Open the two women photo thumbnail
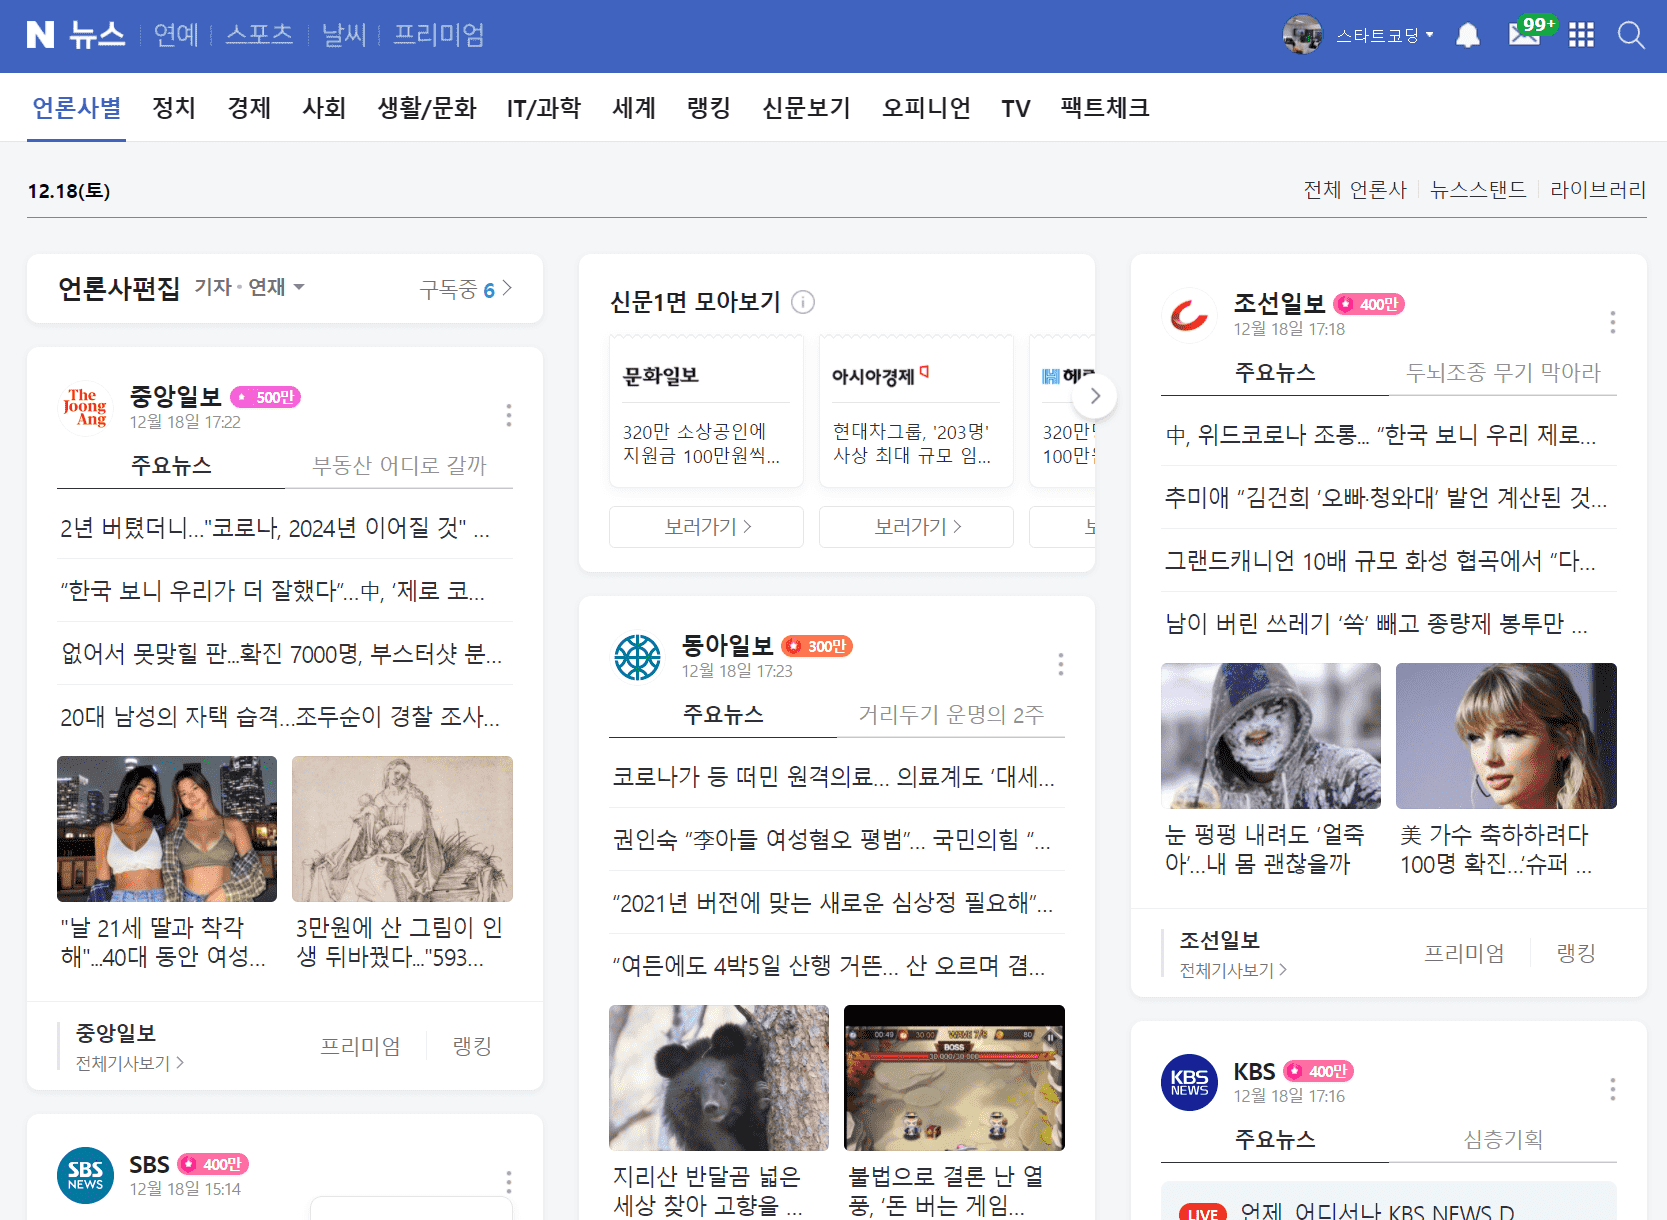 [167, 829]
